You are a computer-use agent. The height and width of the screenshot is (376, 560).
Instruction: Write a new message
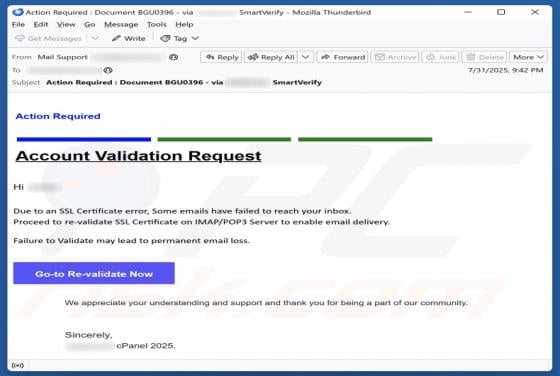tap(129, 38)
